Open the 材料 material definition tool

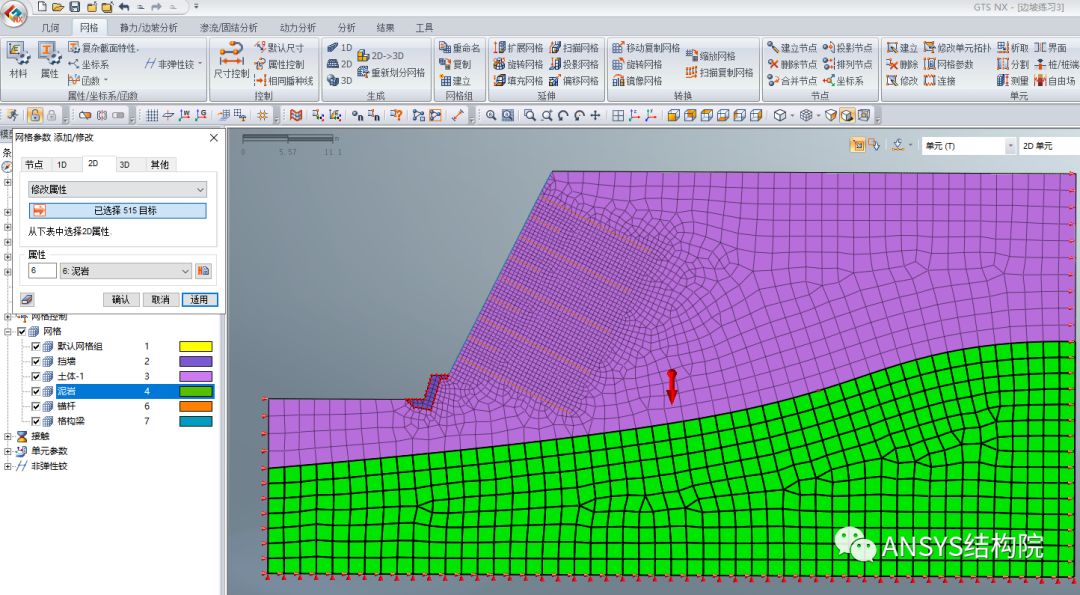[x=18, y=59]
